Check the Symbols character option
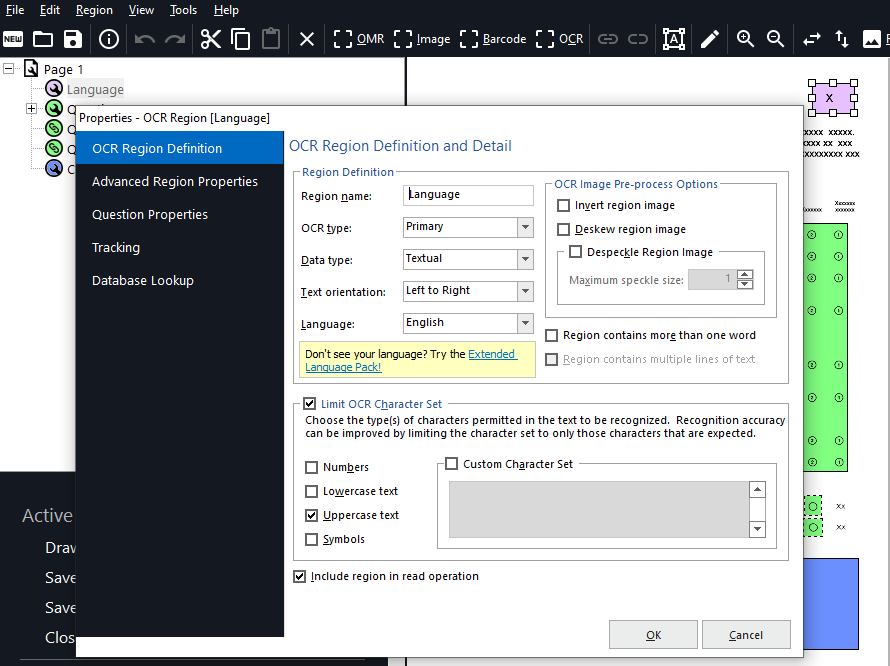Viewport: 890px width, 666px height. (x=311, y=539)
